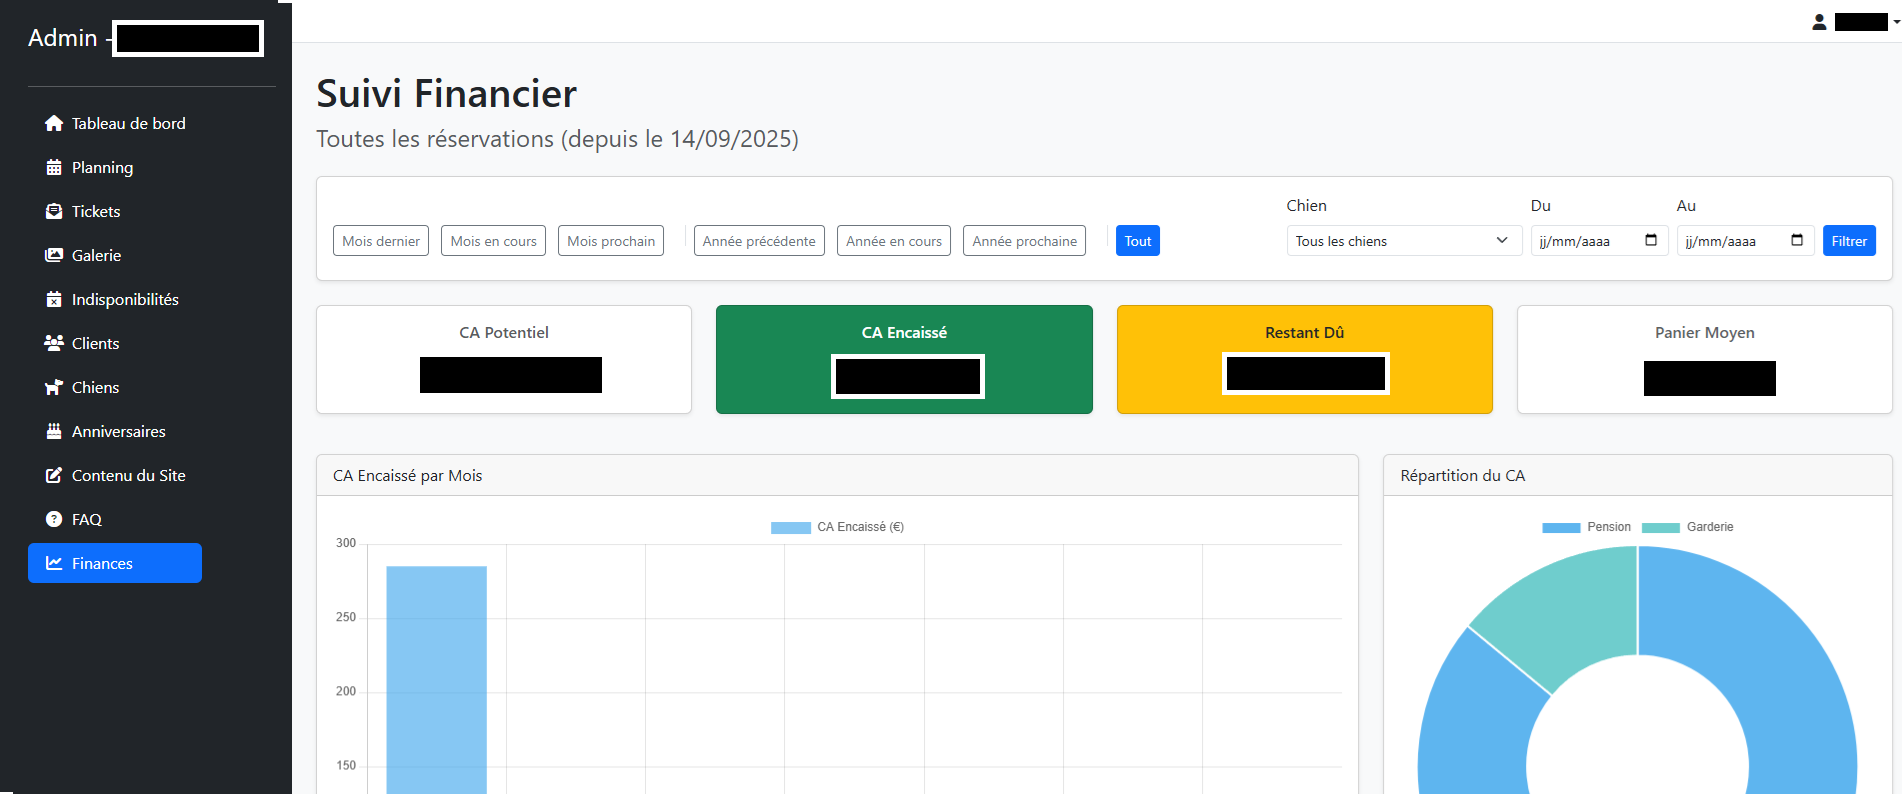The width and height of the screenshot is (1902, 794).
Task: Toggle the Garderie legend color swatch
Action: pos(1661,527)
